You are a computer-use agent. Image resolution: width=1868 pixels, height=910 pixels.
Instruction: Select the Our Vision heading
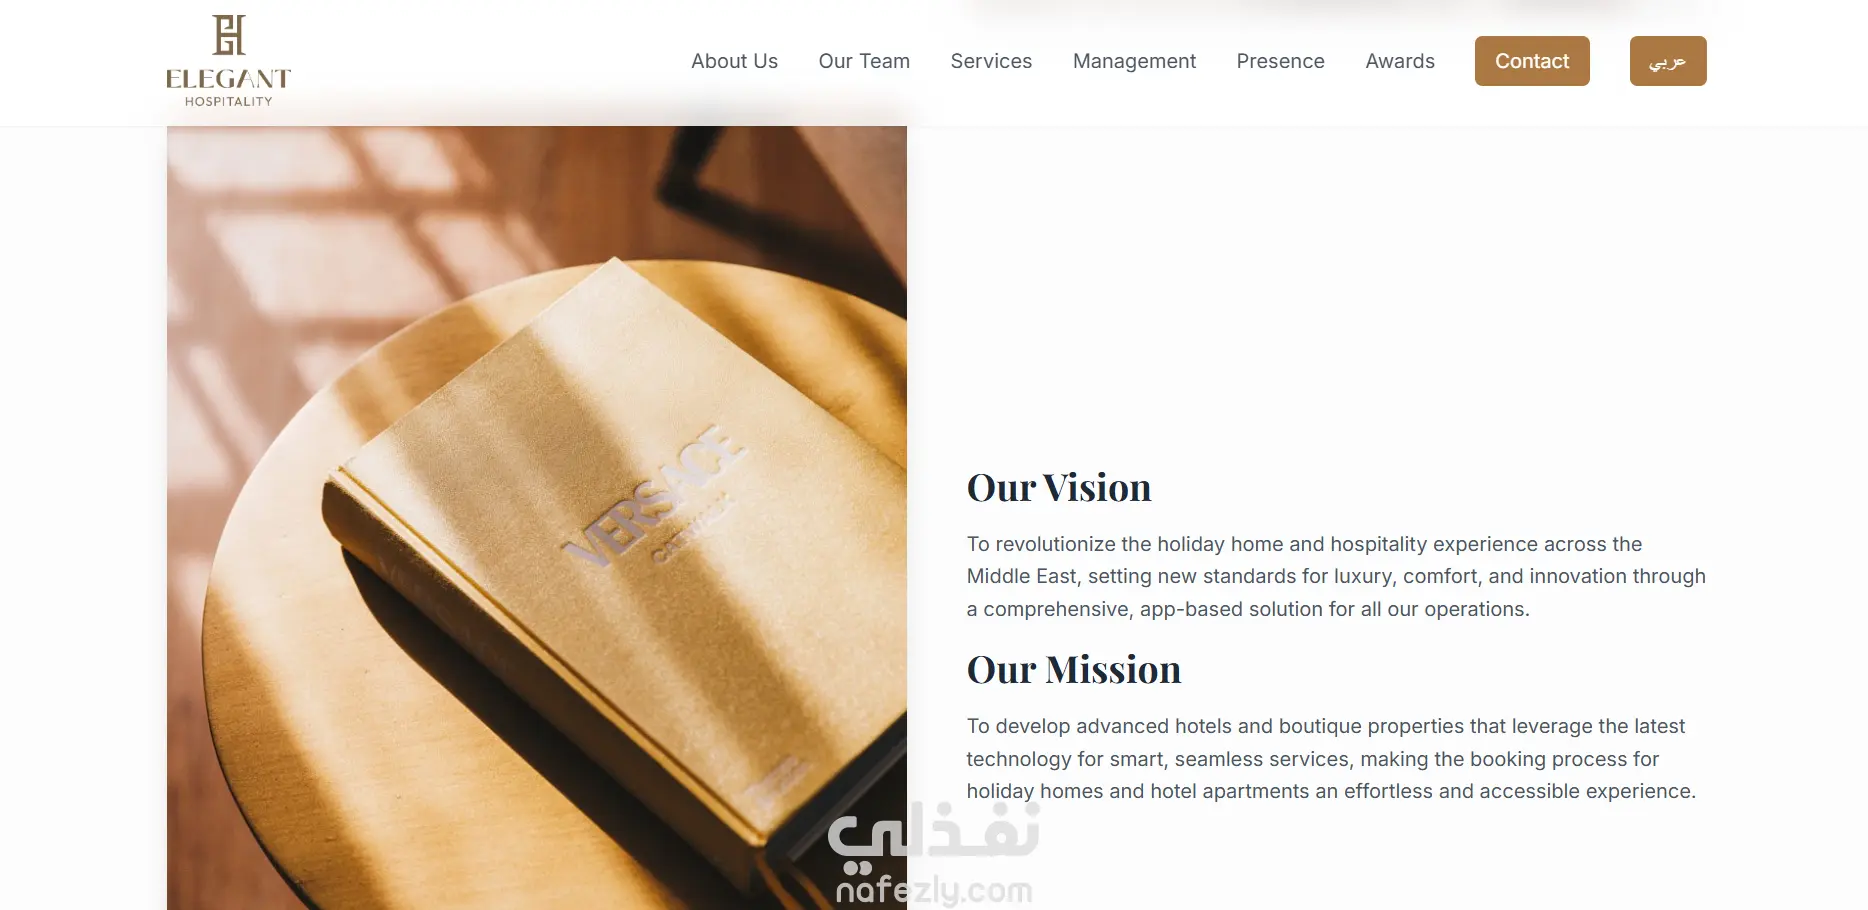pyautogui.click(x=1059, y=488)
